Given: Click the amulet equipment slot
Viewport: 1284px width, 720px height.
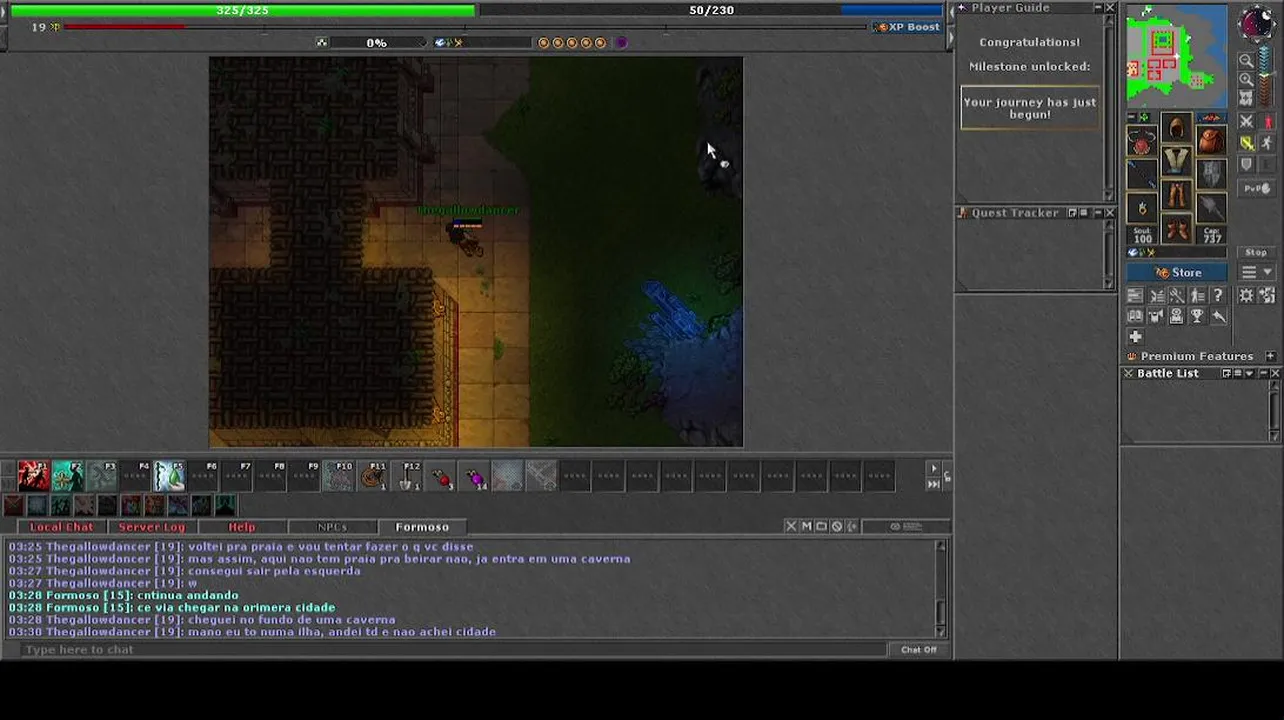Looking at the screenshot, I should pos(1142,141).
